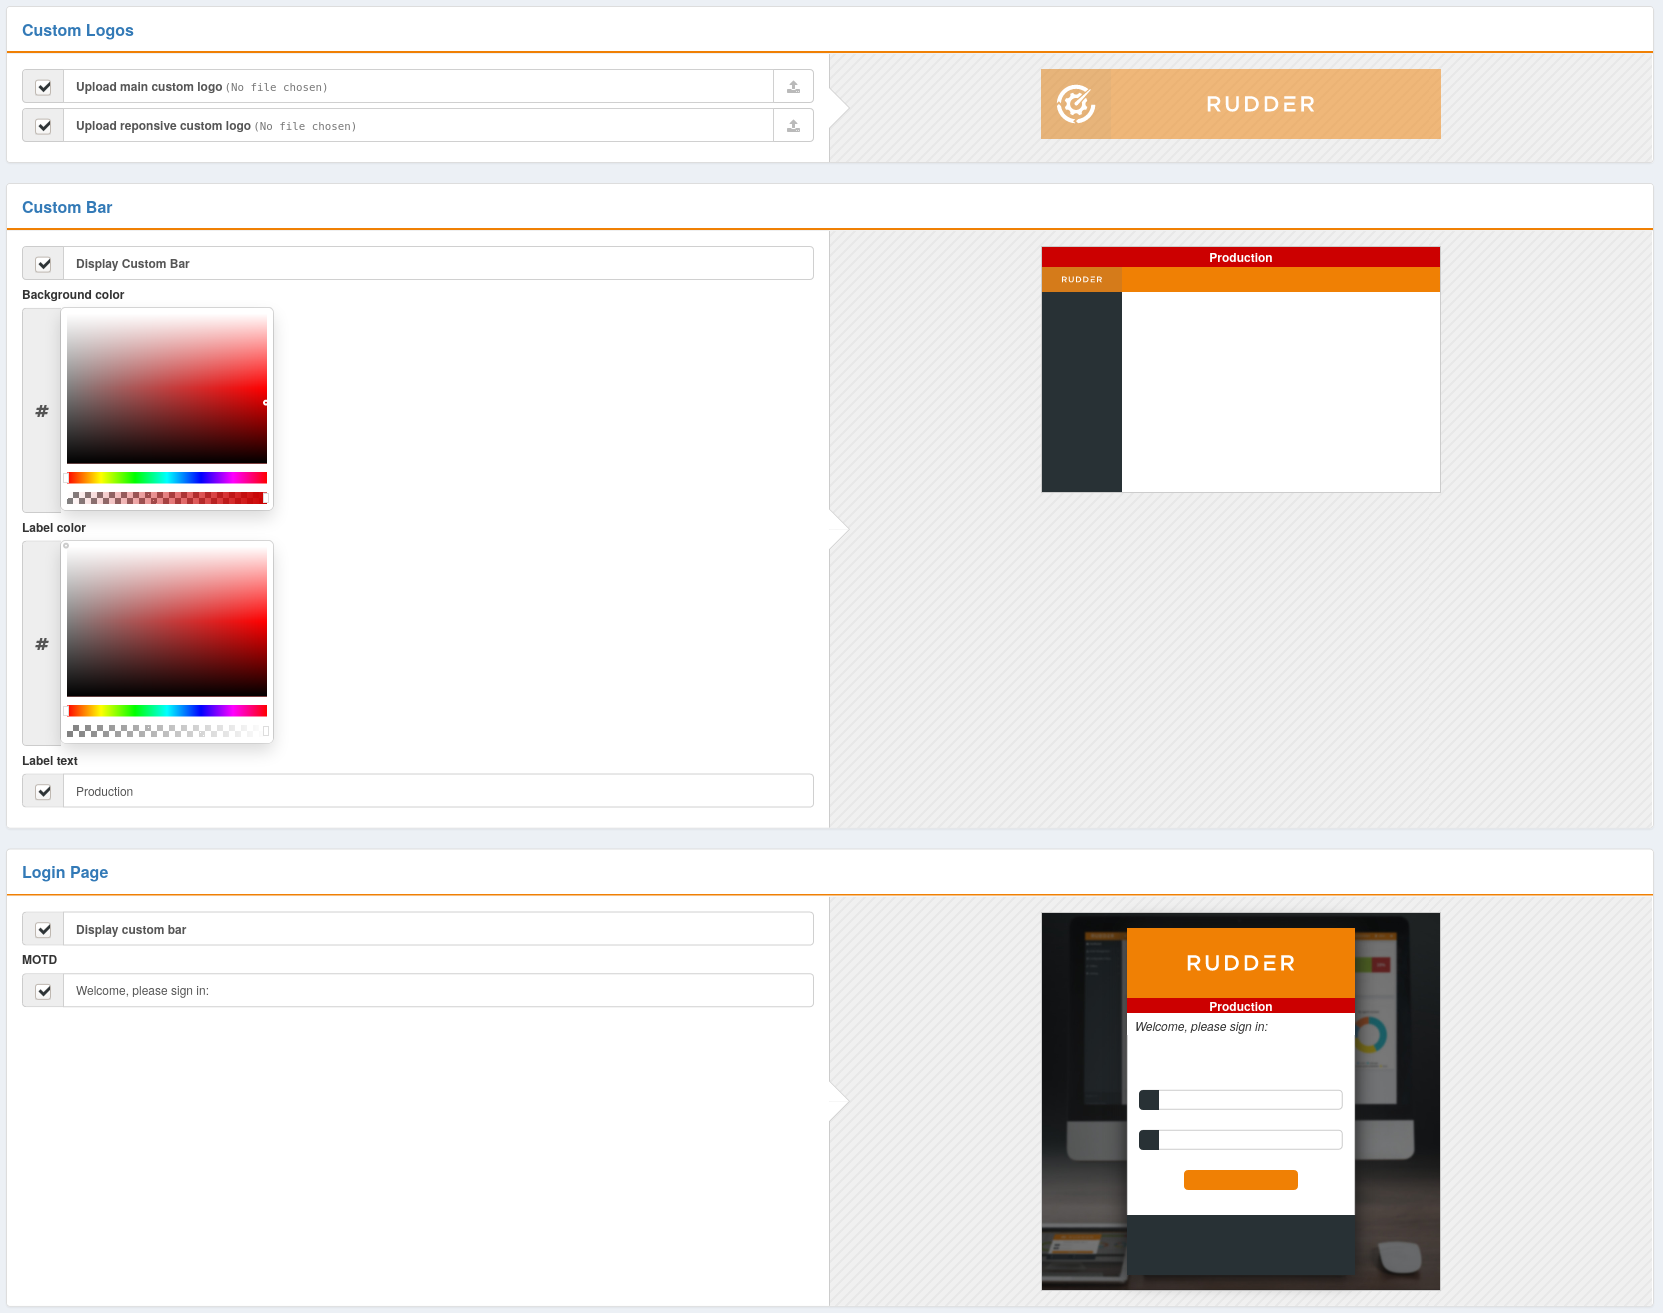Click the small RUDDER logo in custom bar preview
This screenshot has height=1313, width=1663.
[1081, 279]
